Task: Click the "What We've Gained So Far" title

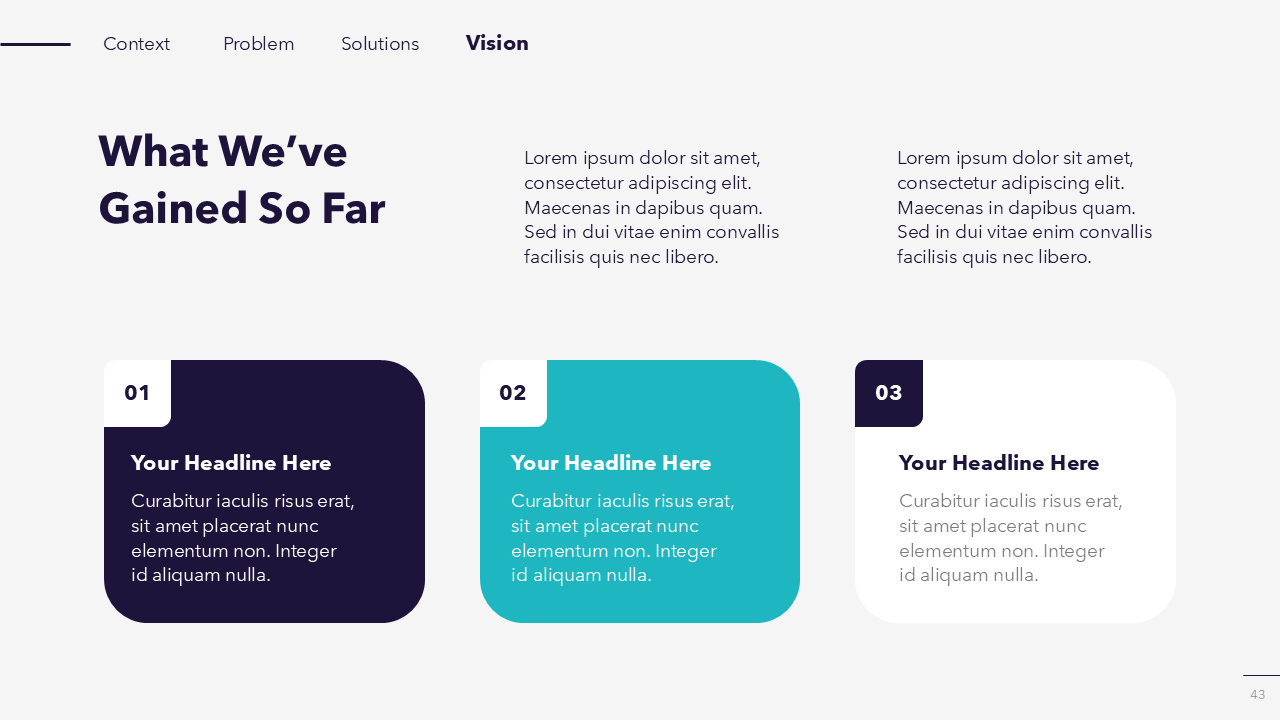Action: (242, 180)
